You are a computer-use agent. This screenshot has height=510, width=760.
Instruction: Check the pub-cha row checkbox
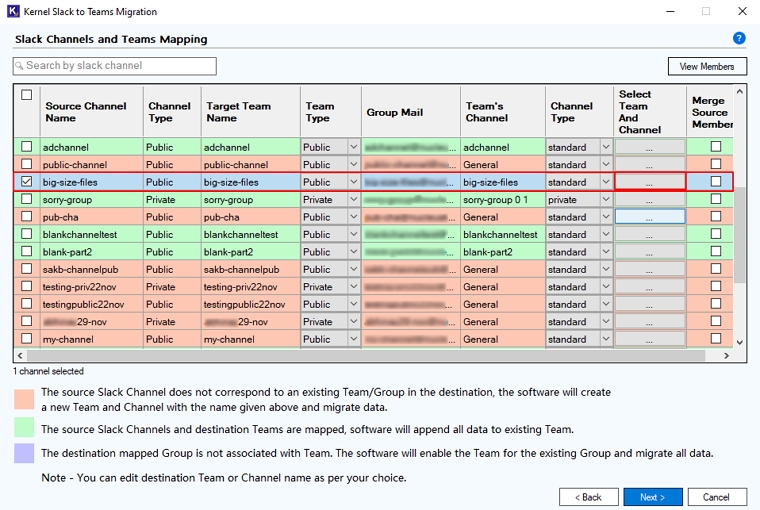(27, 216)
